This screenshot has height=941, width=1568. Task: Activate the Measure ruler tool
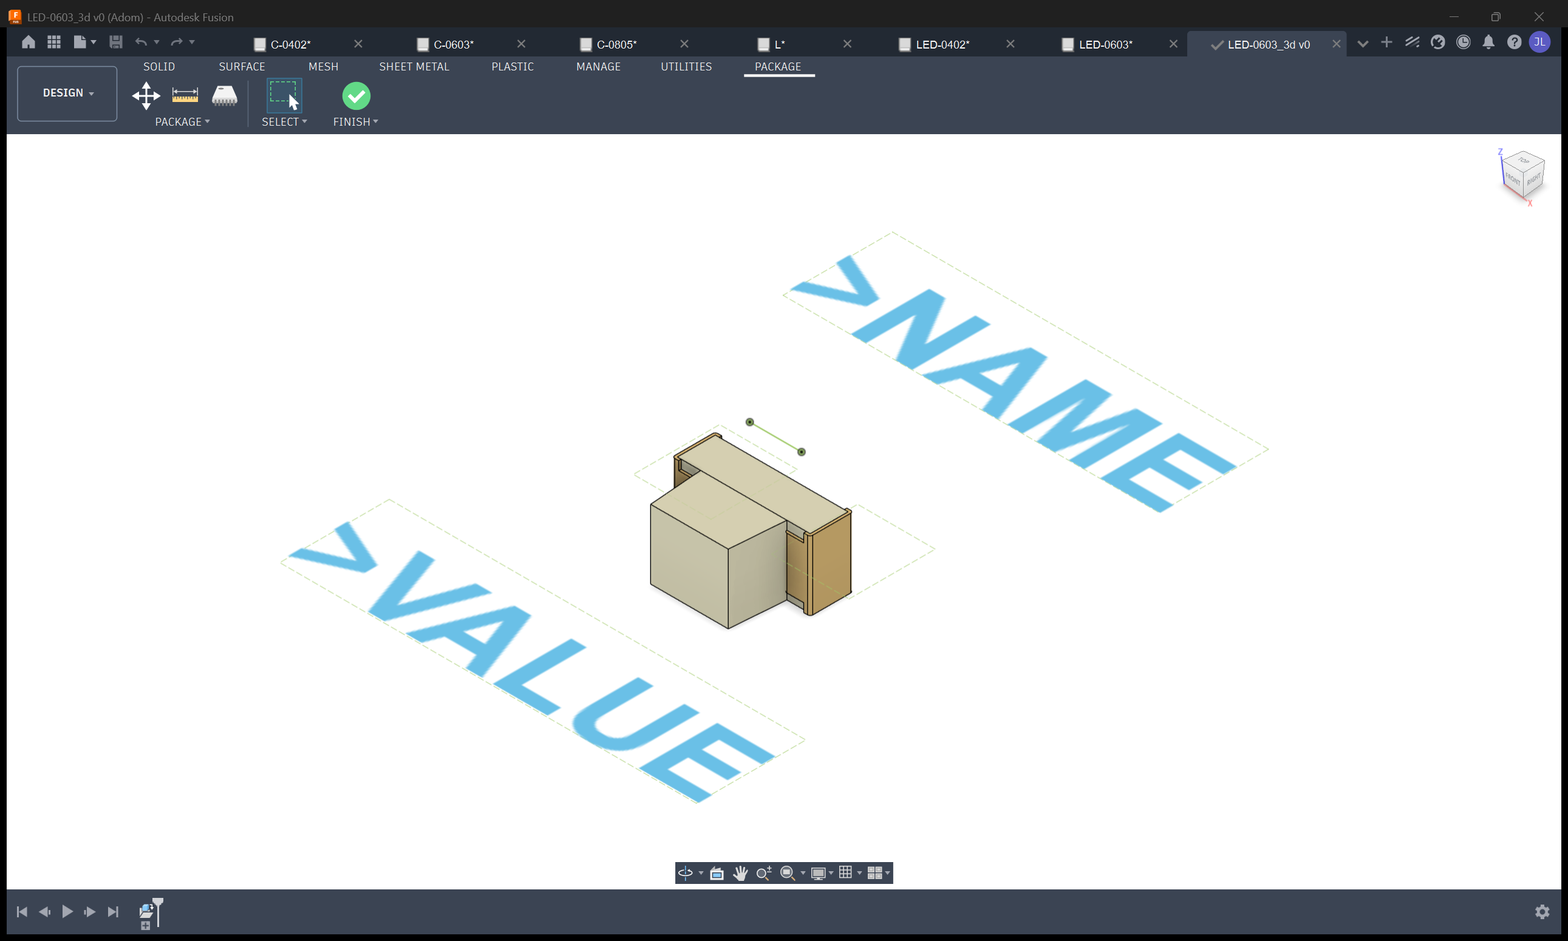pyautogui.click(x=185, y=96)
